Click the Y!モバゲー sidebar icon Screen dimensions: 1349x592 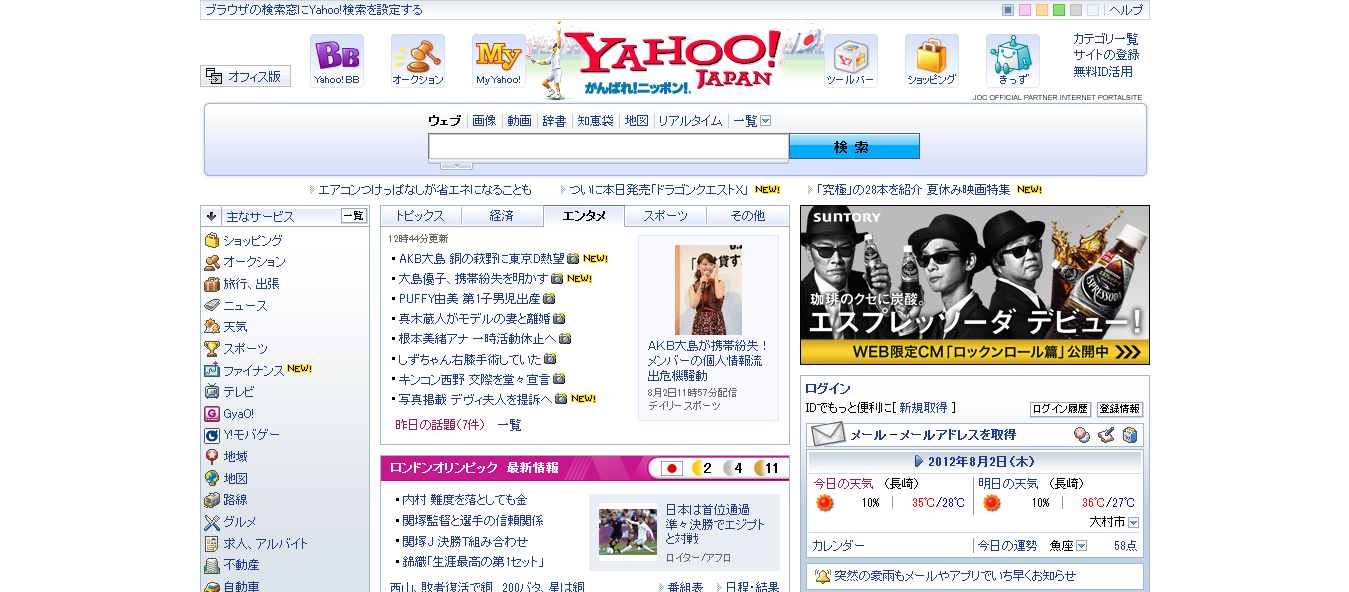(212, 435)
